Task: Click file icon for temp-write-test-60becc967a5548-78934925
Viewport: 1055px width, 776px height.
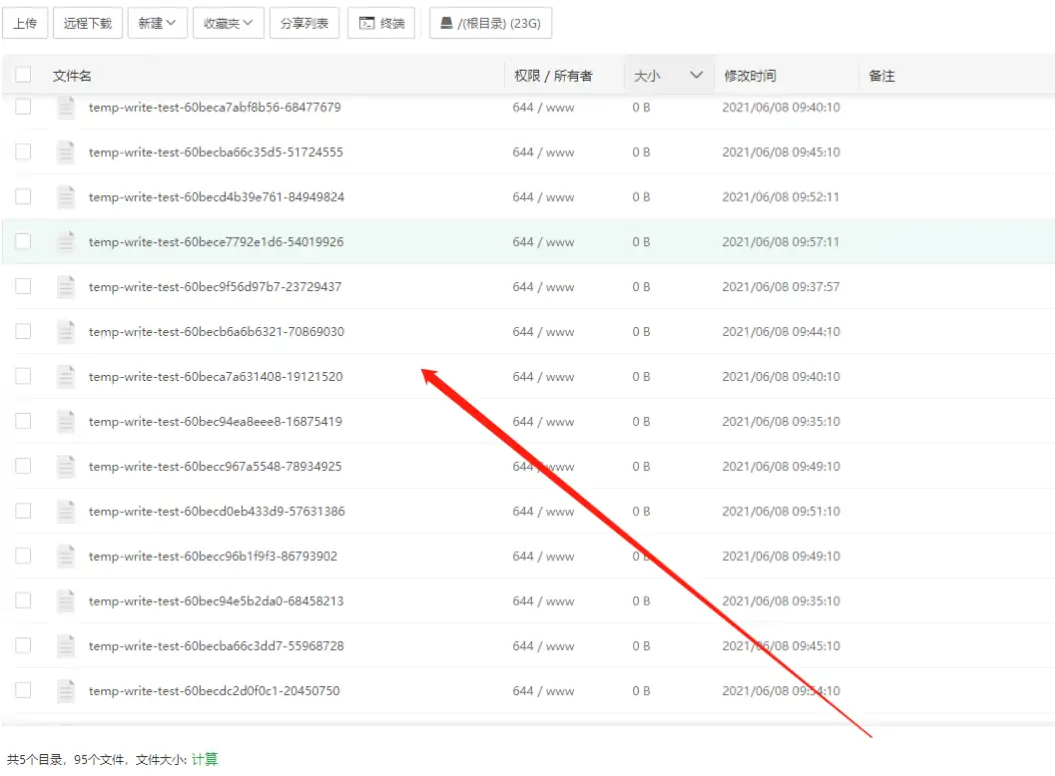Action: pyautogui.click(x=66, y=466)
